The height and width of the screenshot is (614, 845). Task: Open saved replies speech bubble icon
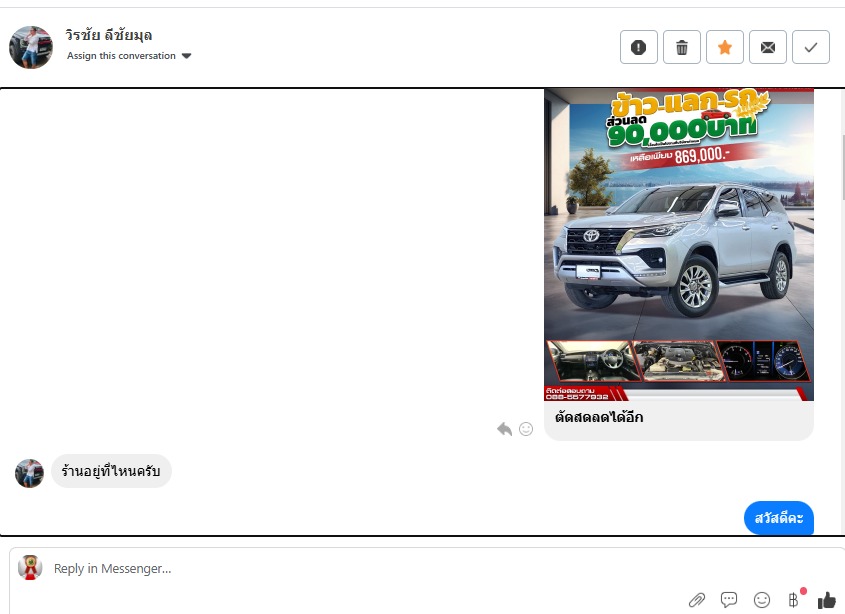click(729, 599)
